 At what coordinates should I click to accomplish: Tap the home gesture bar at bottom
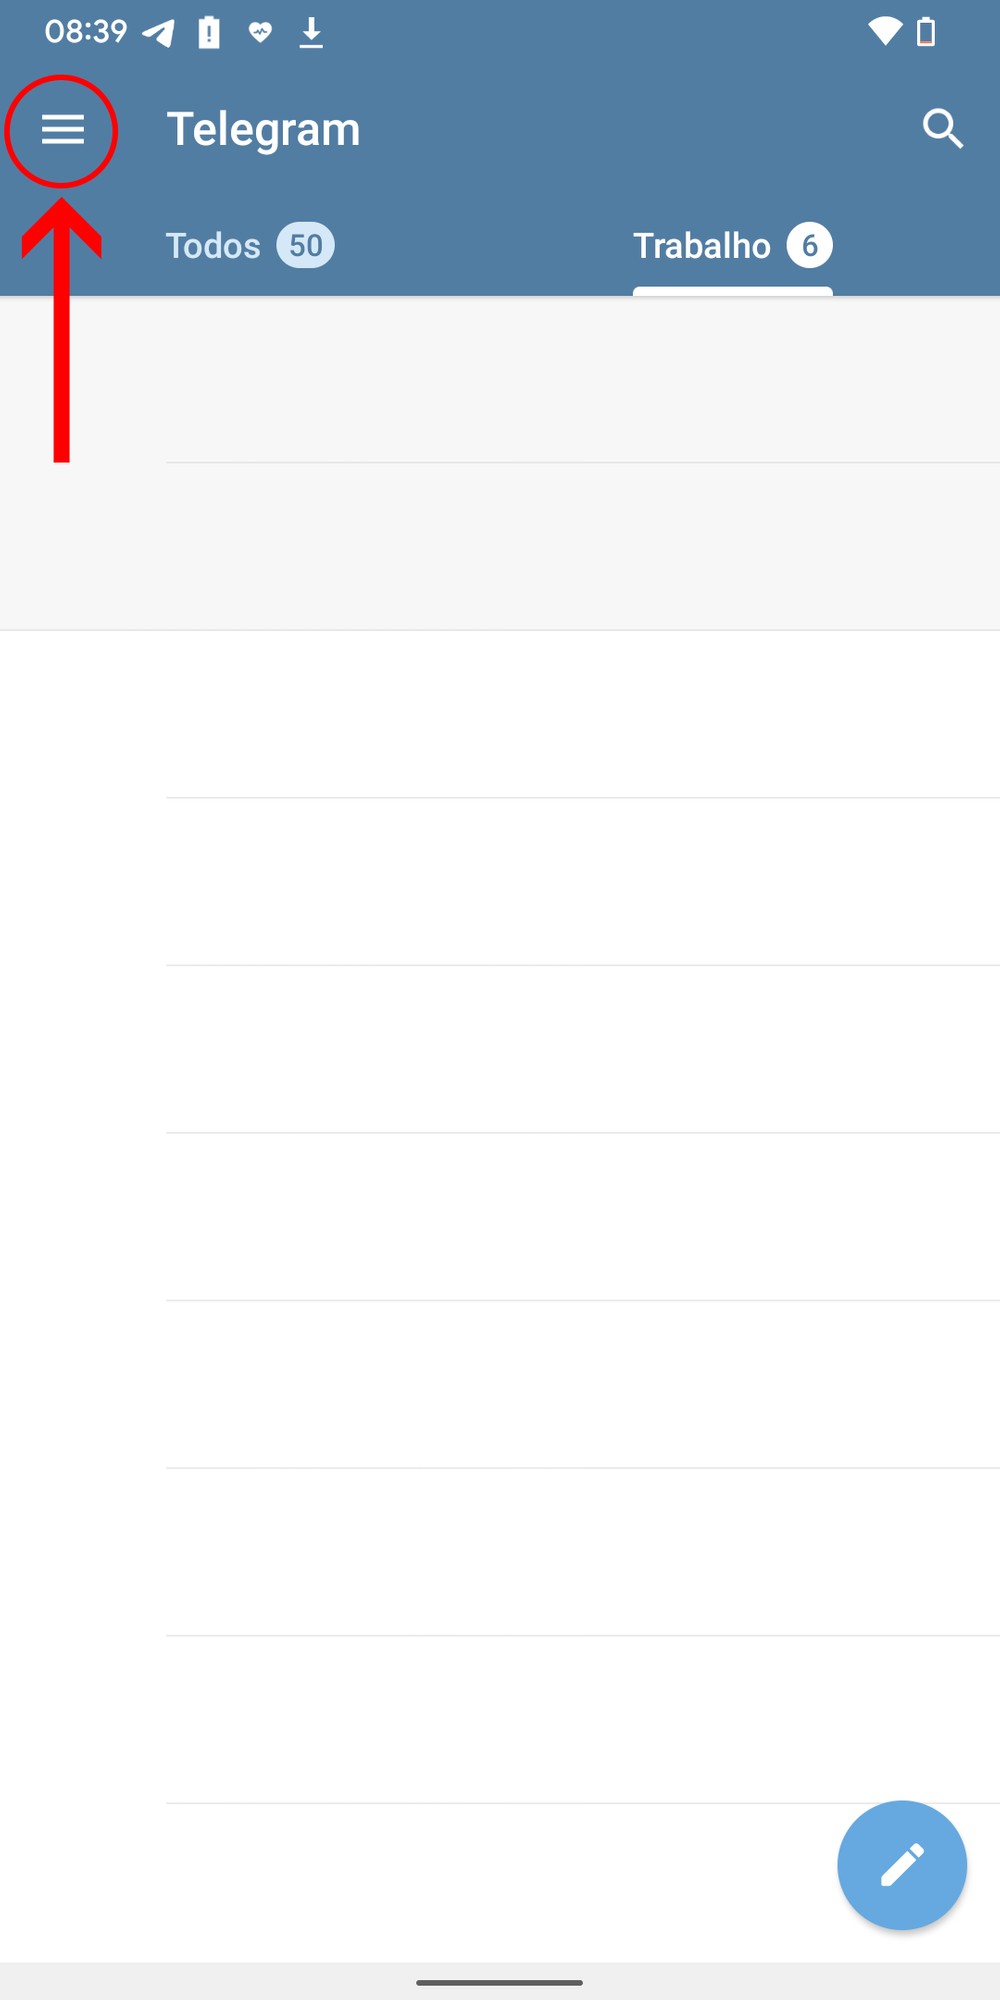pyautogui.click(x=500, y=1982)
